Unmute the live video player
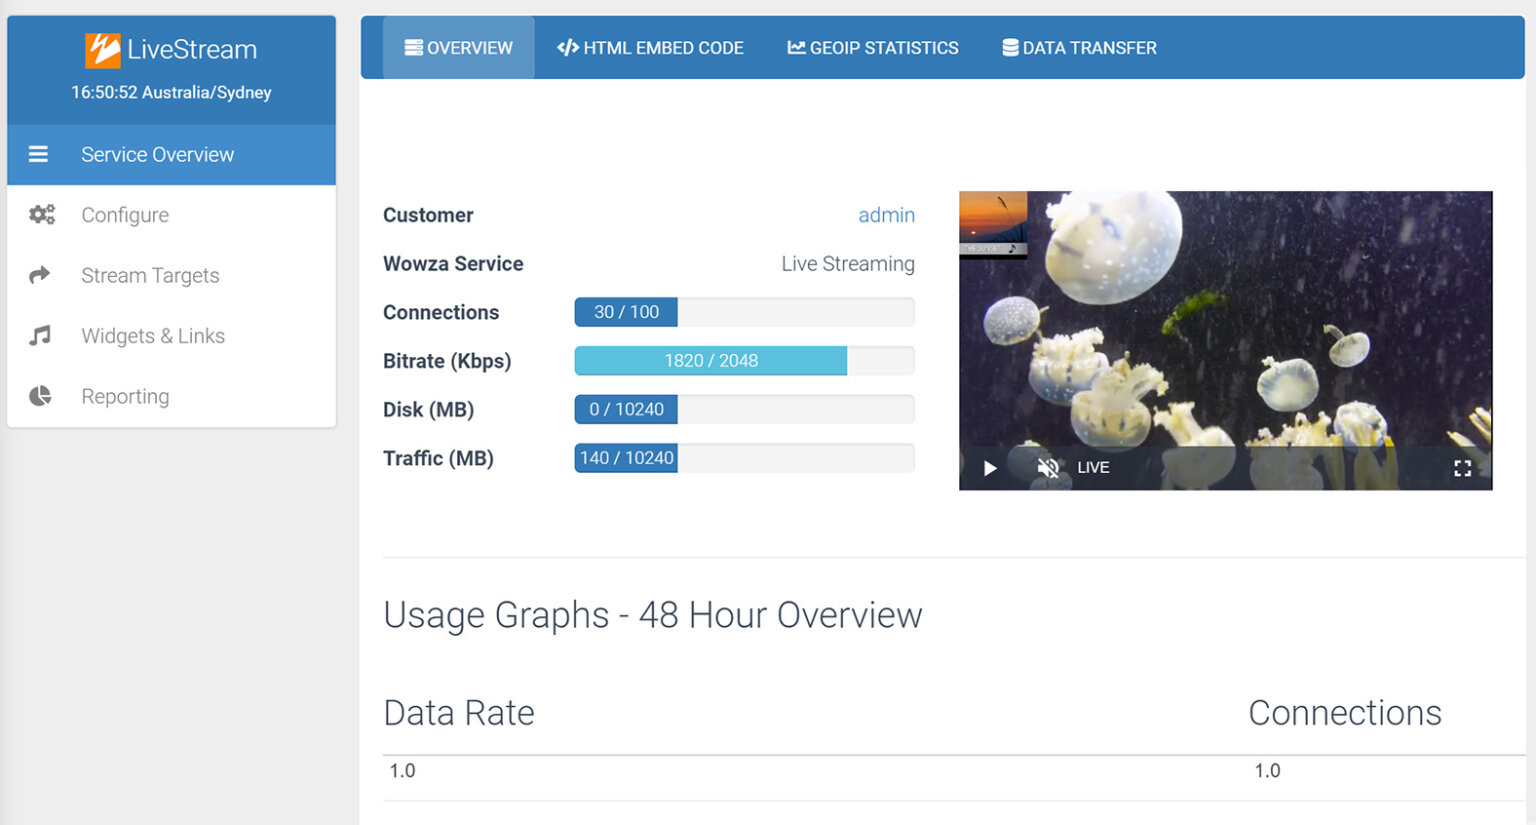Screen dimensions: 1536x825 (x=1047, y=468)
